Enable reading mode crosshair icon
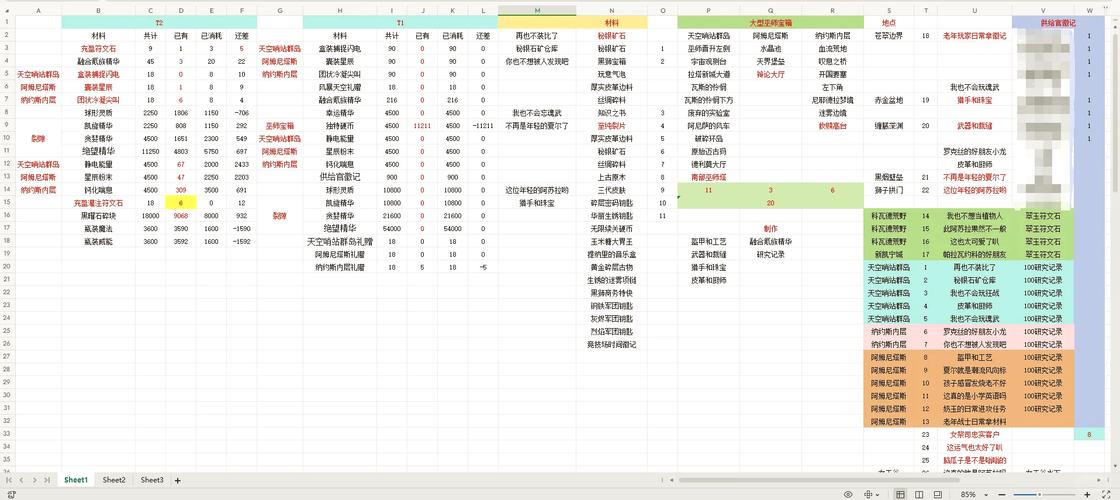1120x500 pixels. (x=869, y=494)
